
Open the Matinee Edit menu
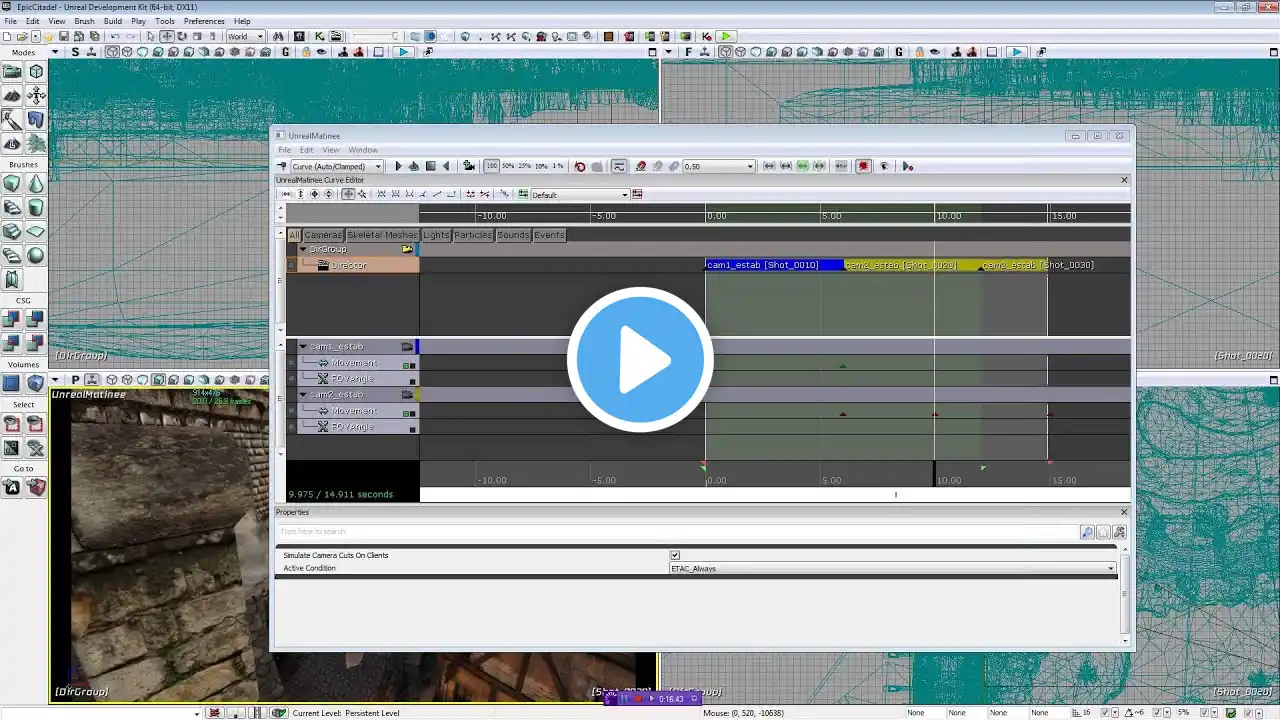tap(306, 150)
